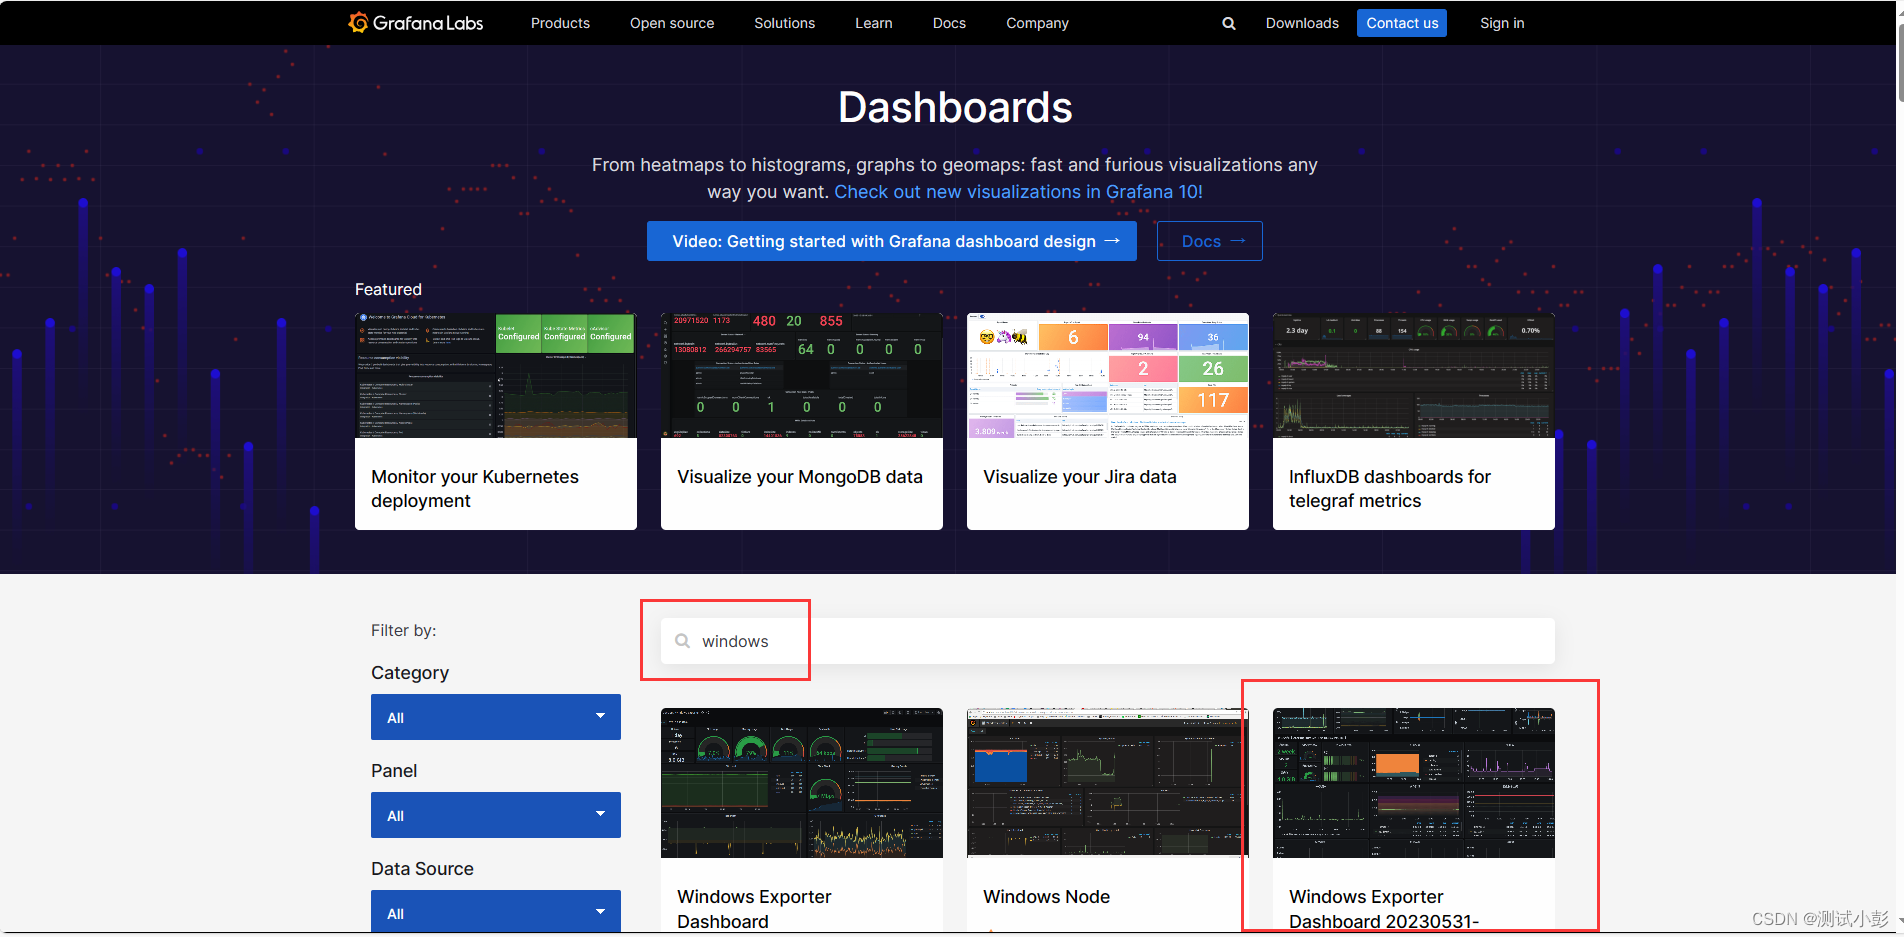Focus the dashboard search field containing windows
Screen dimensions: 1904x937
tap(1108, 641)
